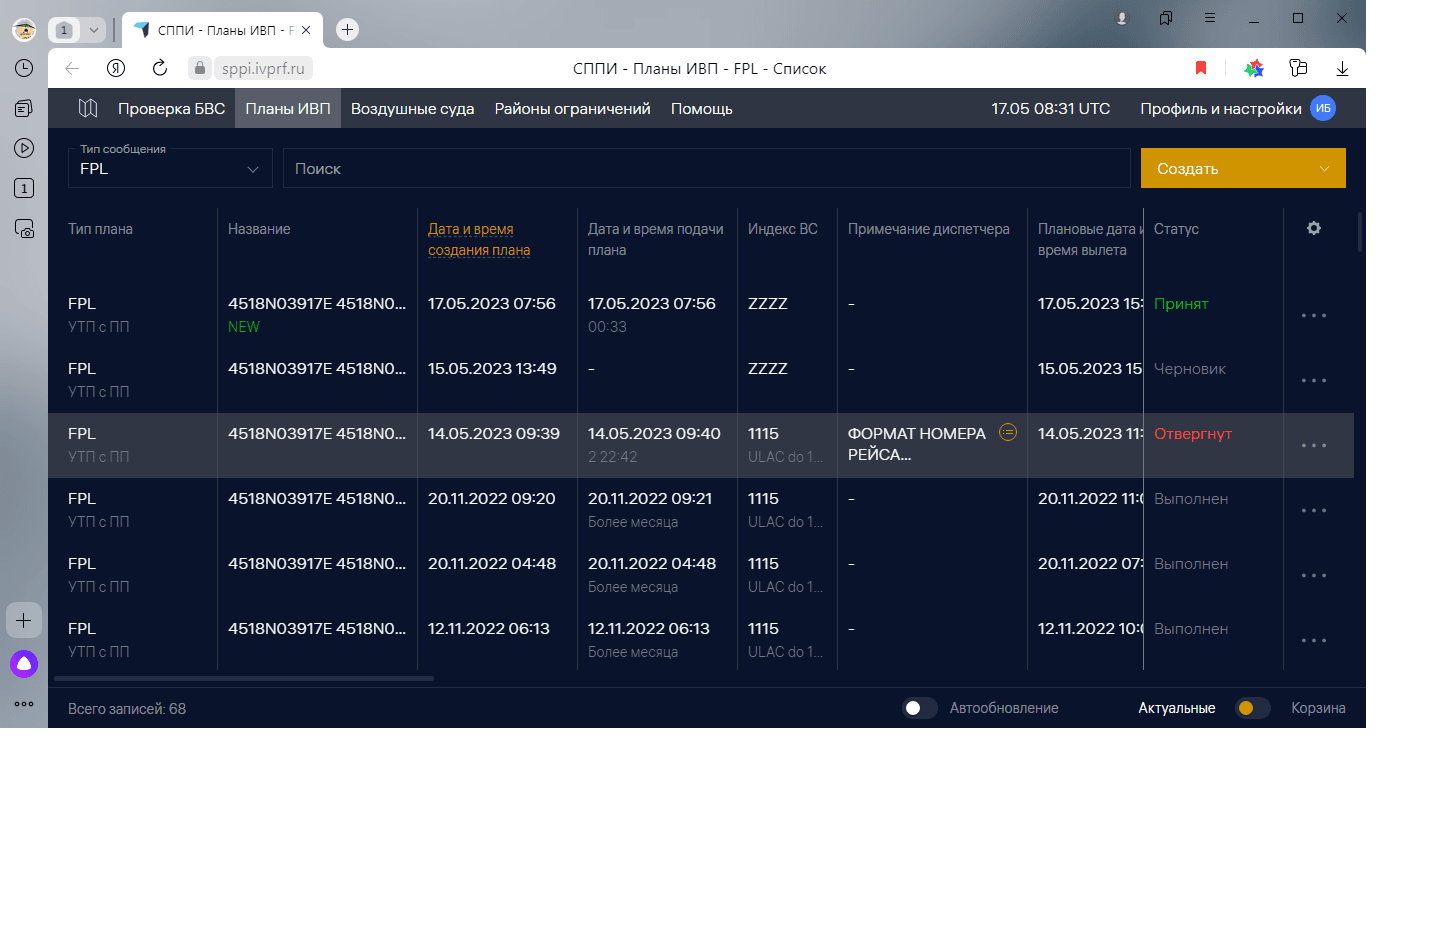
Task: Click the map icon in navigation bar
Action: pos(88,108)
